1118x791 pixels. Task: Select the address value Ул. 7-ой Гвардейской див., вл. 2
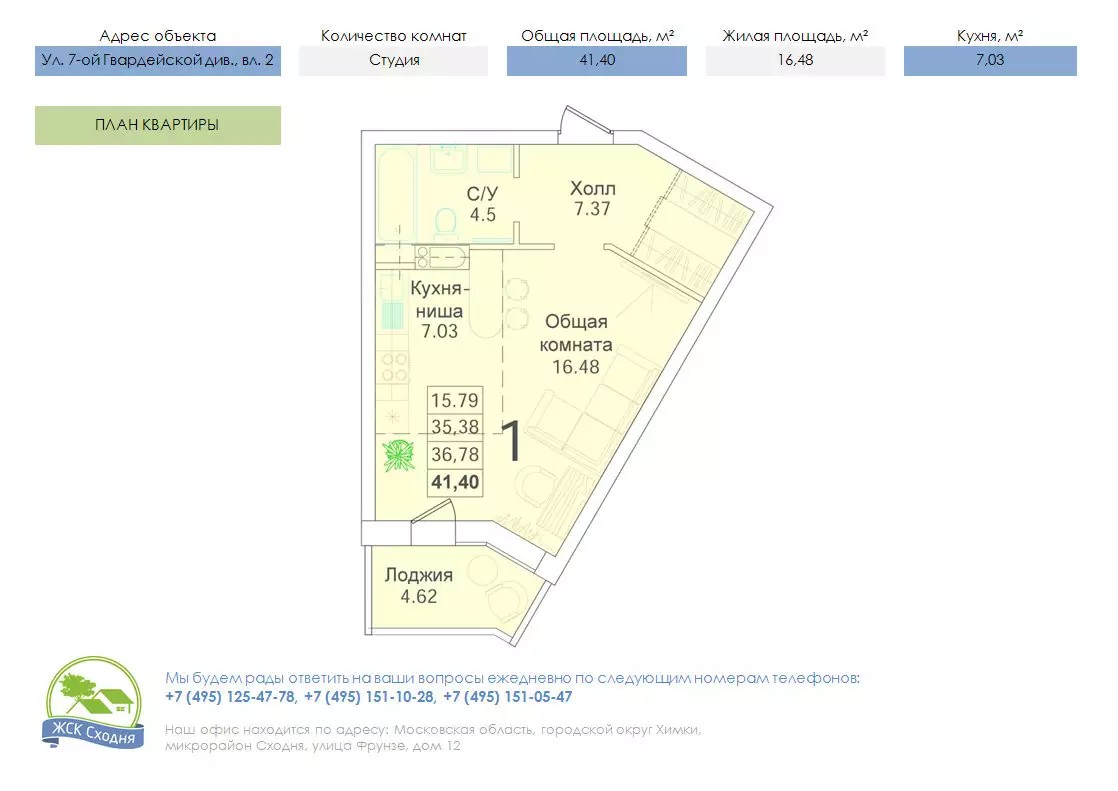click(158, 61)
